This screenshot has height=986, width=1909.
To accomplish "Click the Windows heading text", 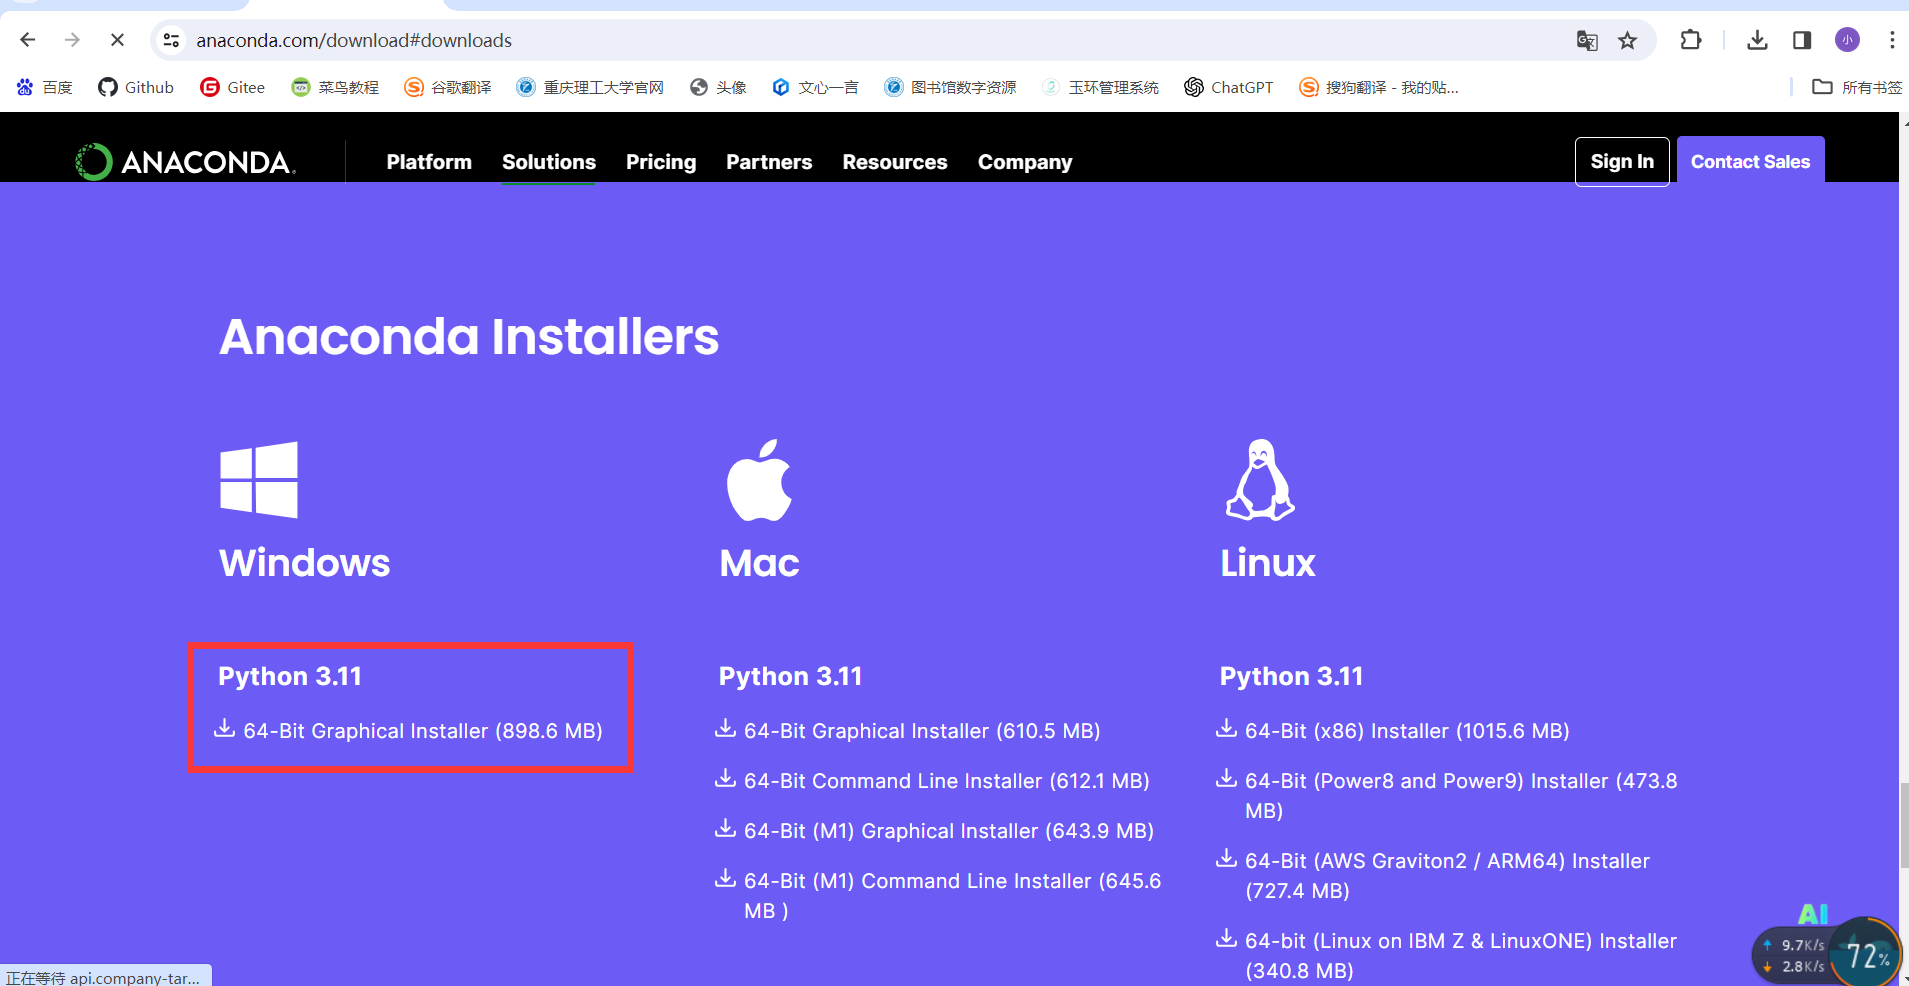I will 304,563.
